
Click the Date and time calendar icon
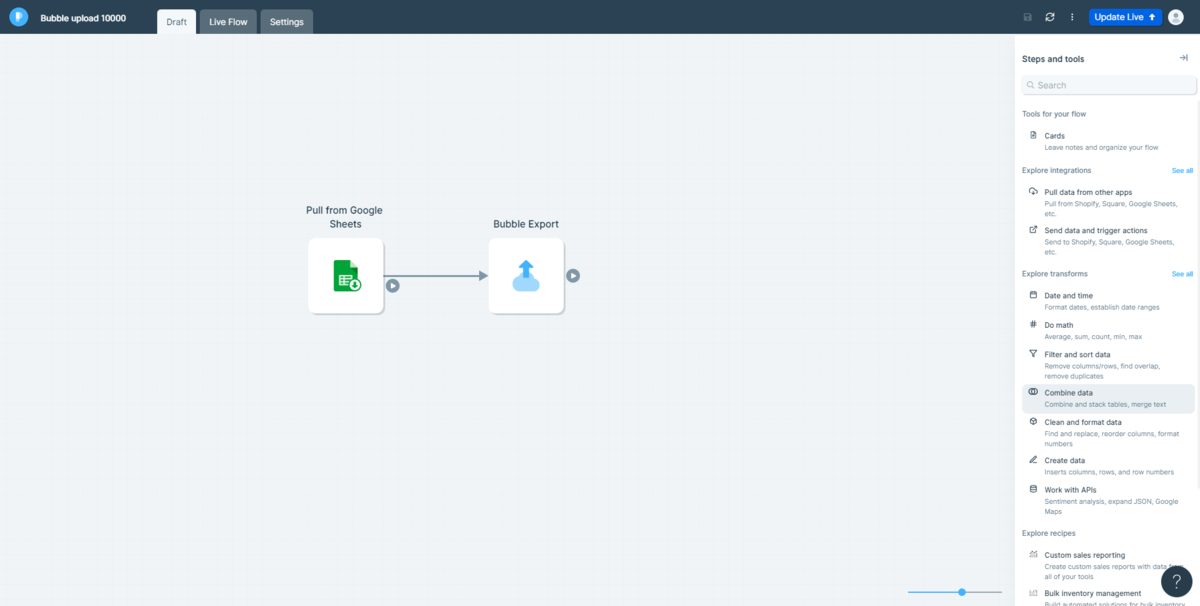click(x=1033, y=295)
